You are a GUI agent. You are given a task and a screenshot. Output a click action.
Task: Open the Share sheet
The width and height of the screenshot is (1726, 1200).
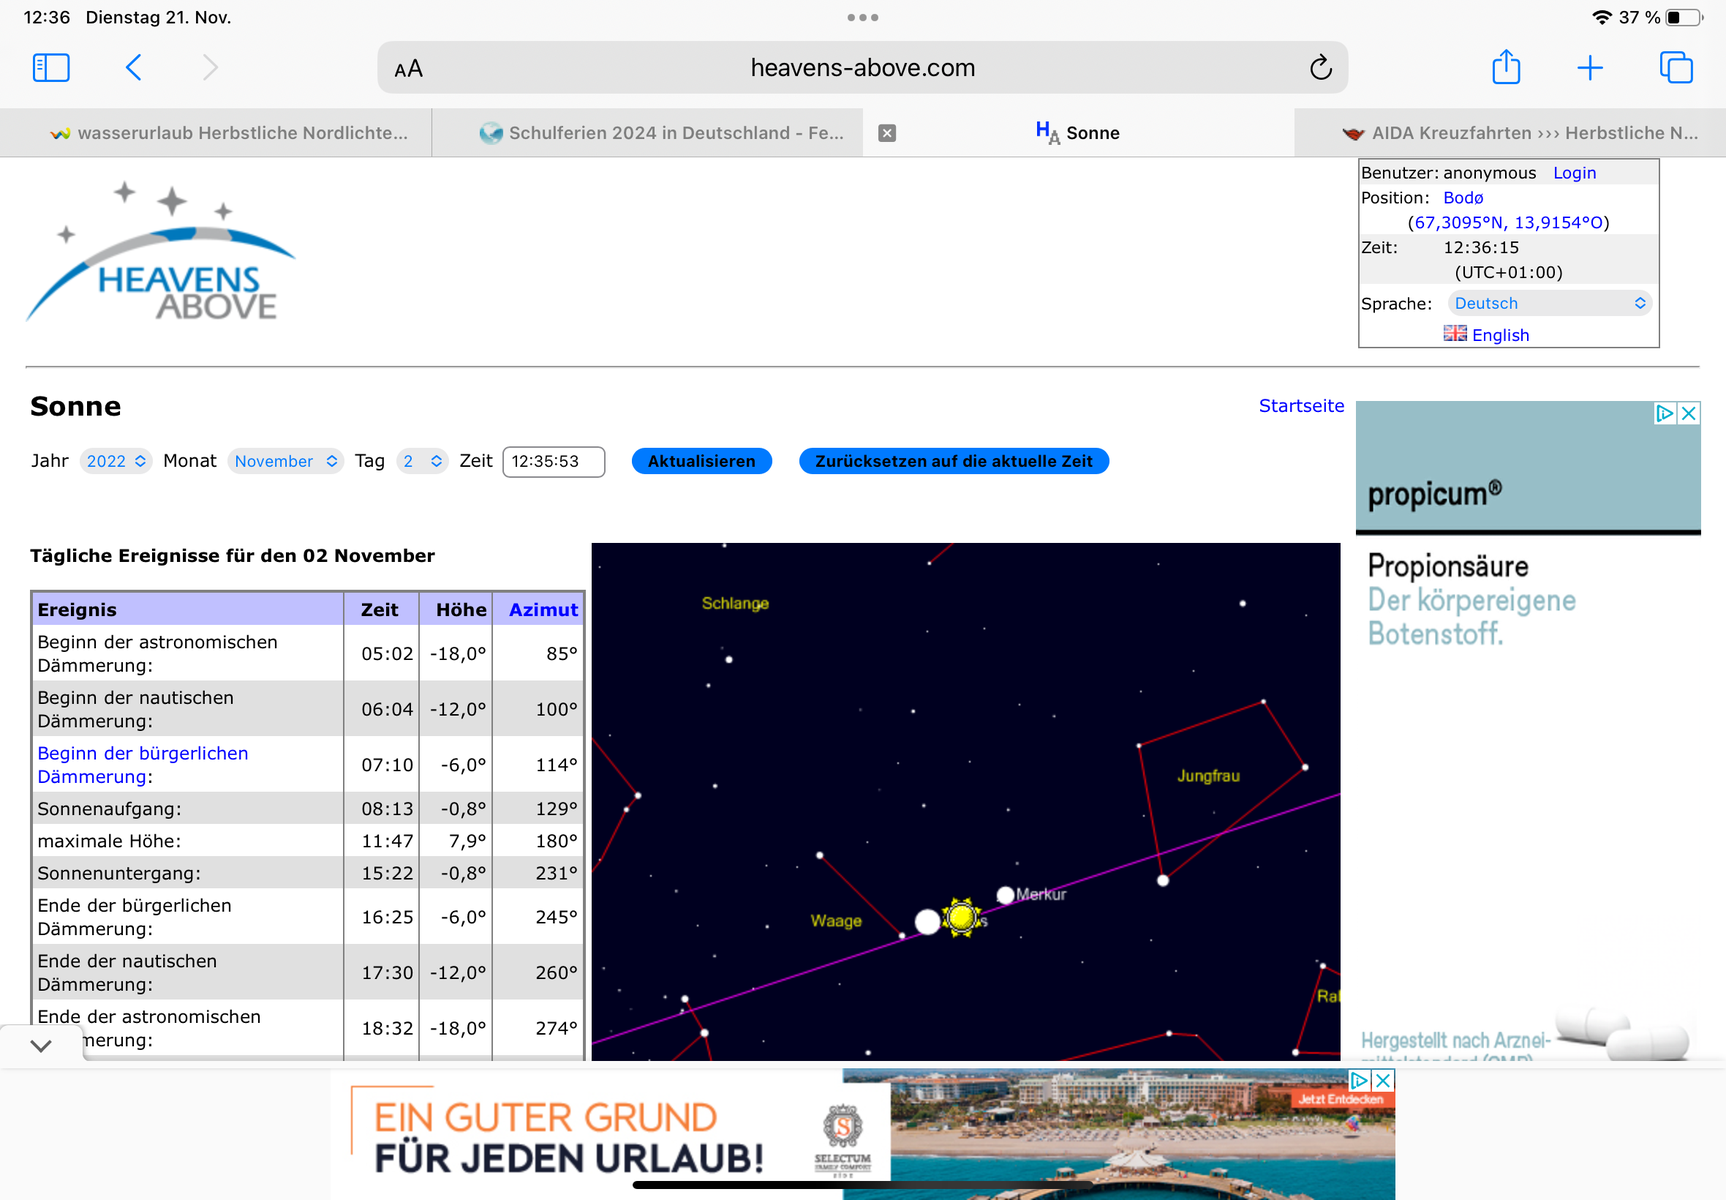tap(1505, 68)
